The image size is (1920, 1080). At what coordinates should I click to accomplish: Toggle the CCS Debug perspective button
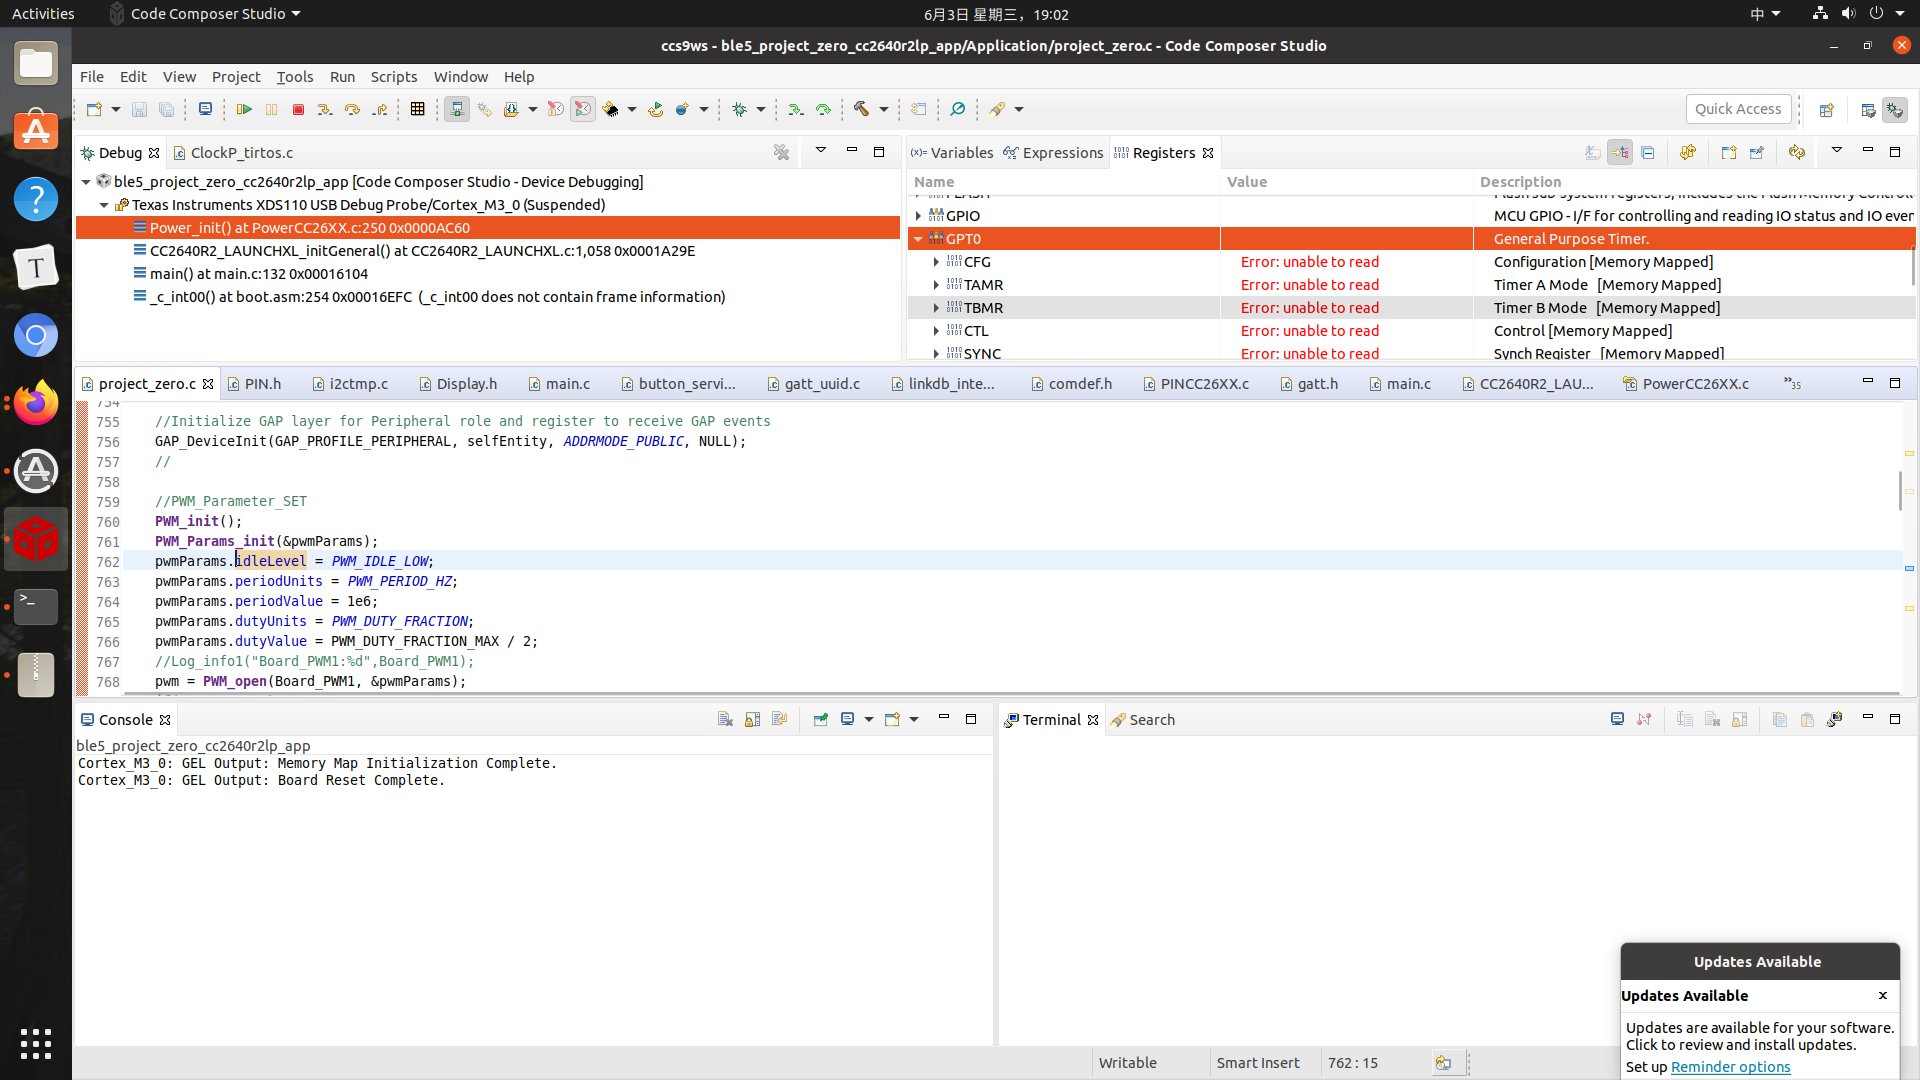tap(1895, 110)
